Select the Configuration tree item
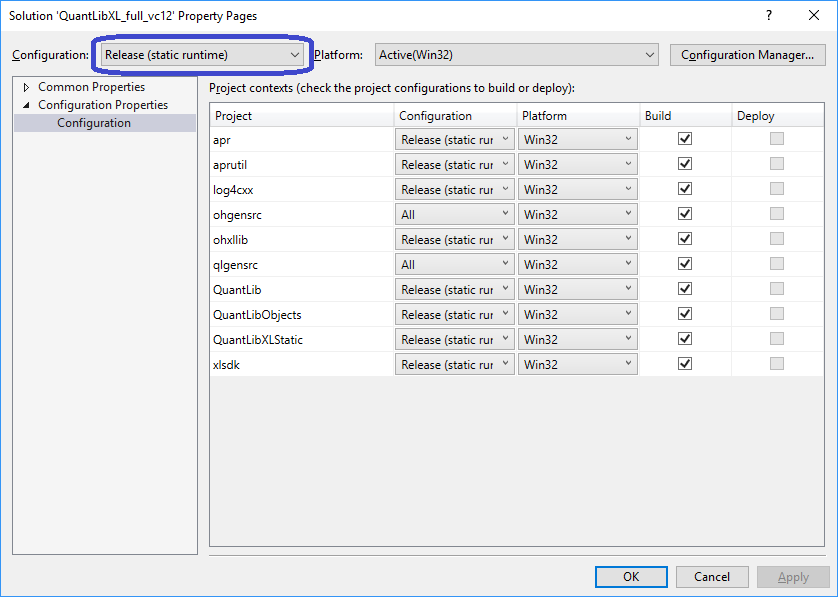 click(94, 123)
